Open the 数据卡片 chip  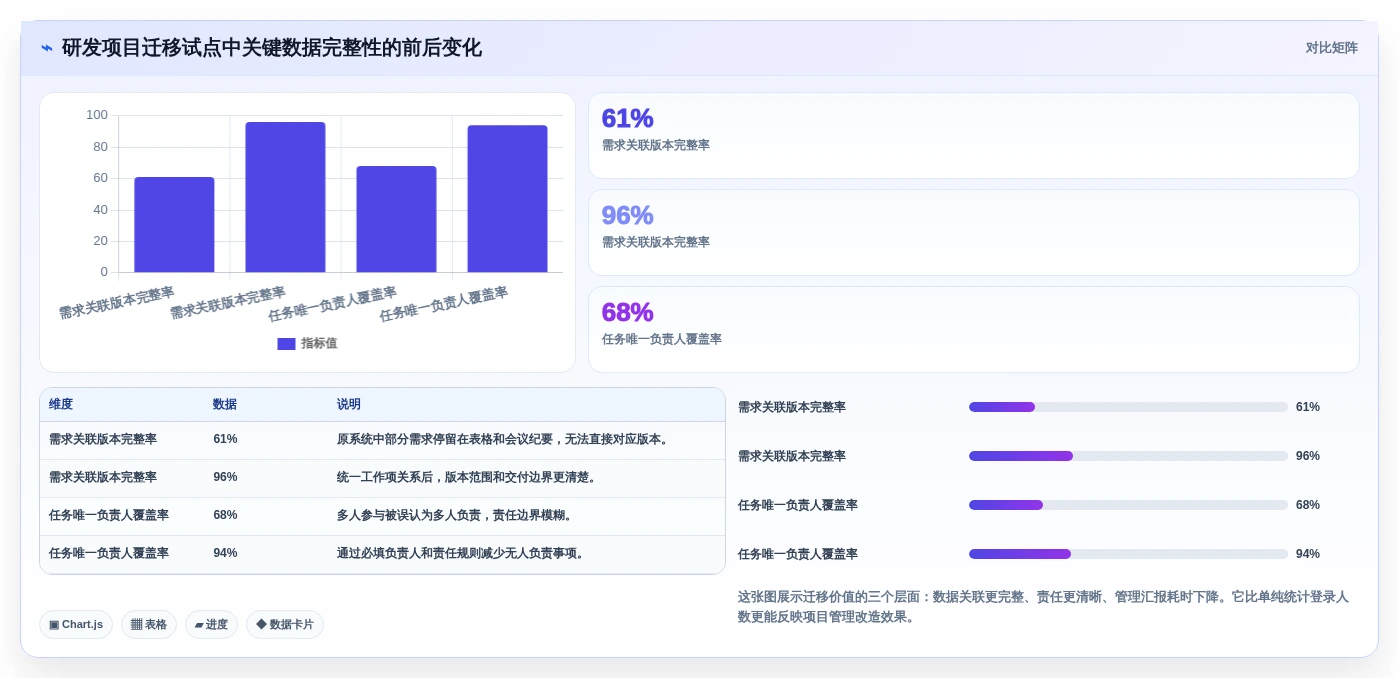coord(285,624)
